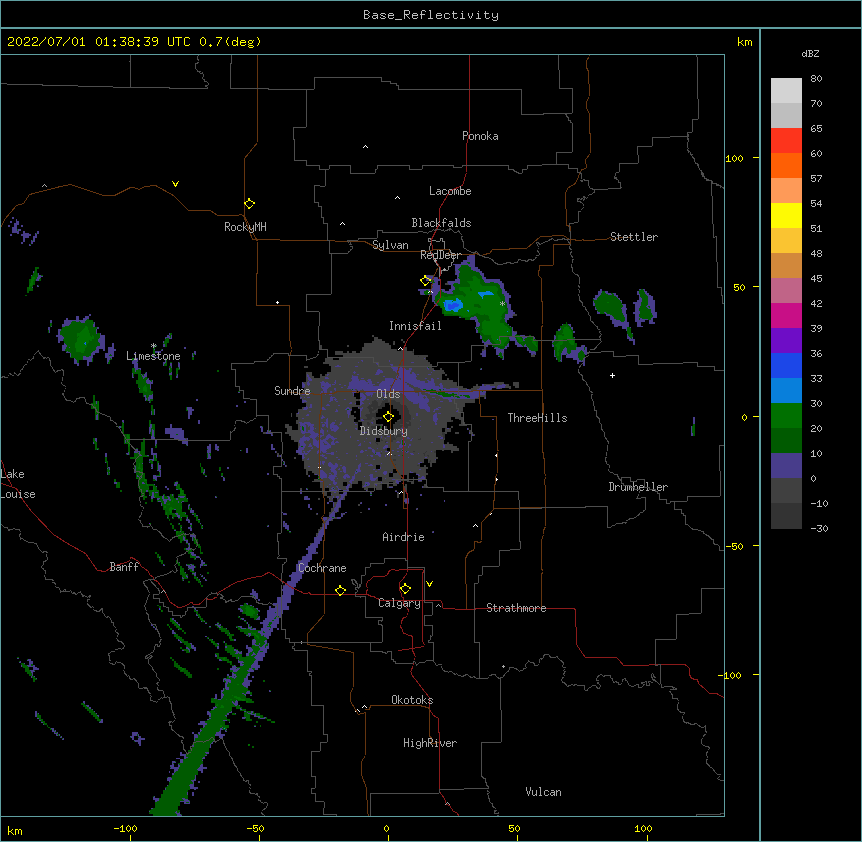862x842 pixels.
Task: Click the yellow diamond marker south of RedDeer
Action: (425, 281)
